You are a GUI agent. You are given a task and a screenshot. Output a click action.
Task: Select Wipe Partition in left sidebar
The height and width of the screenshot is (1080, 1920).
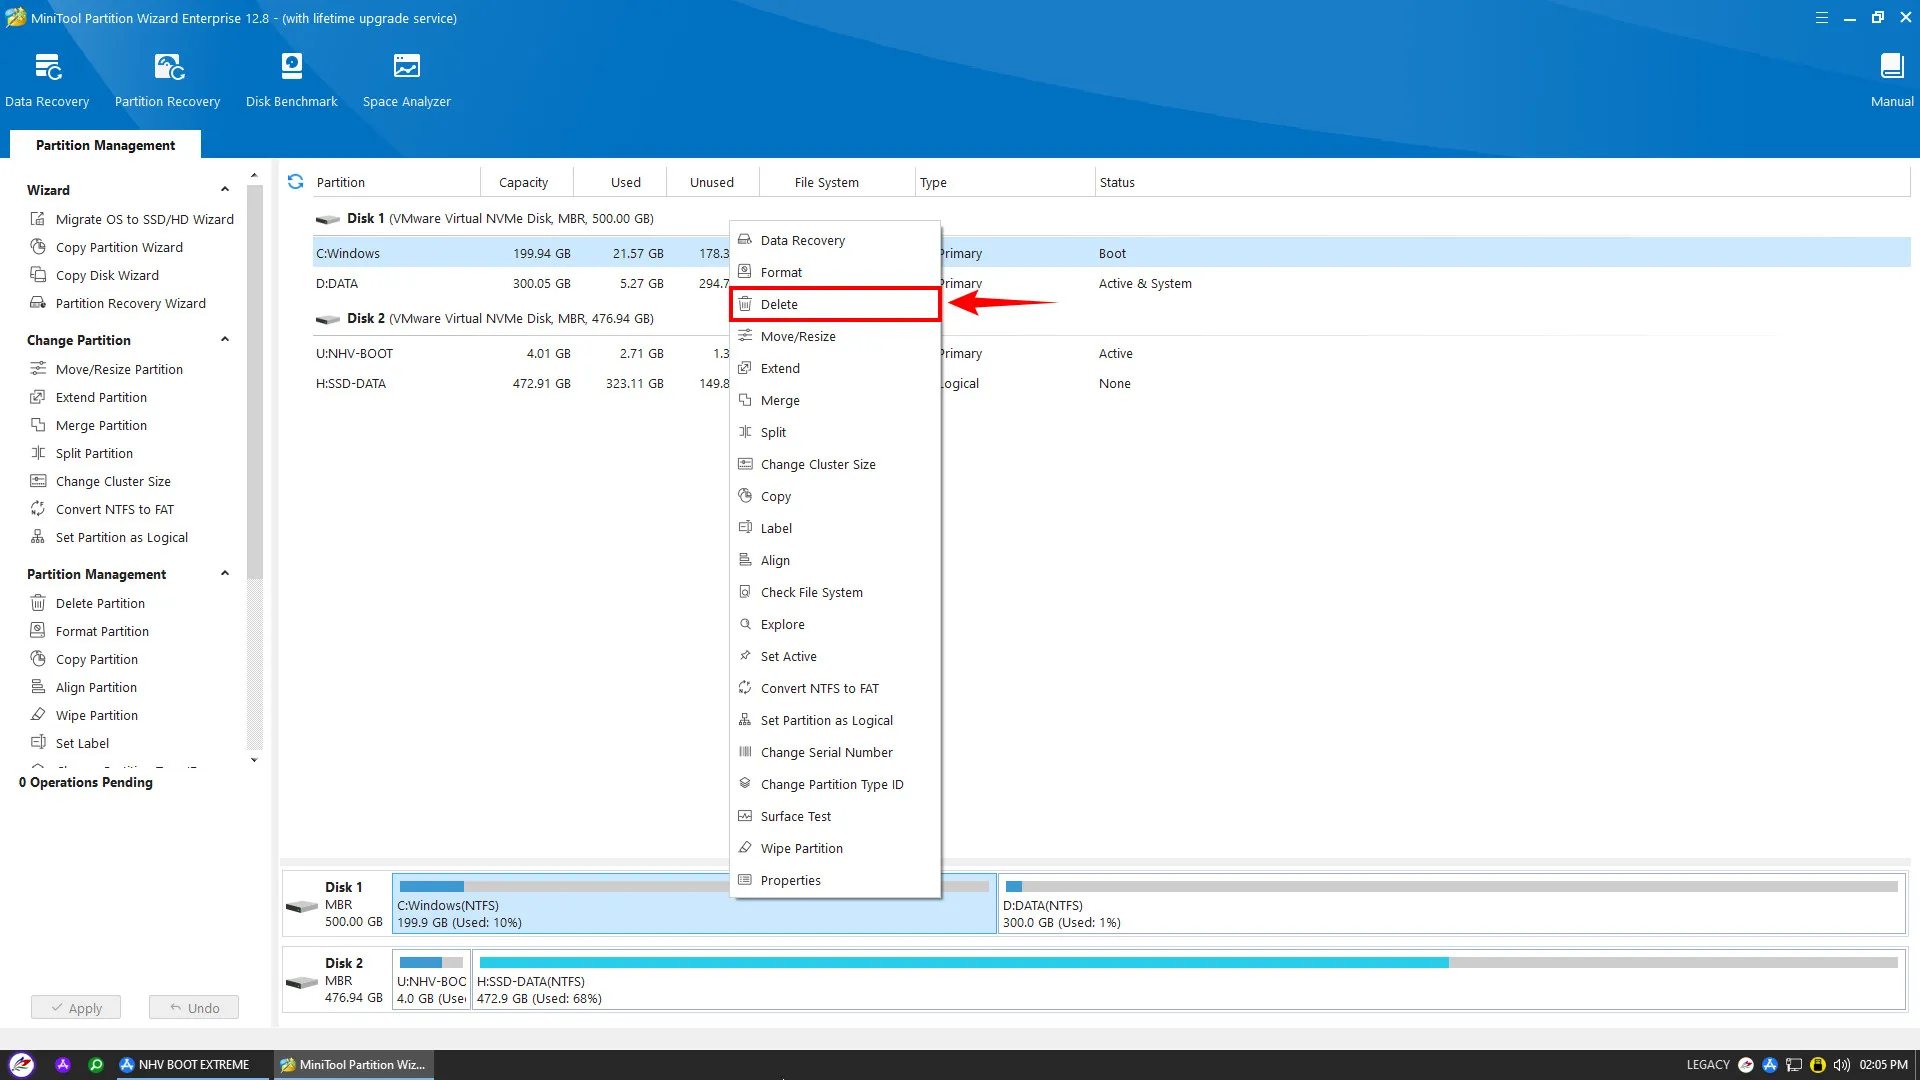coord(96,715)
